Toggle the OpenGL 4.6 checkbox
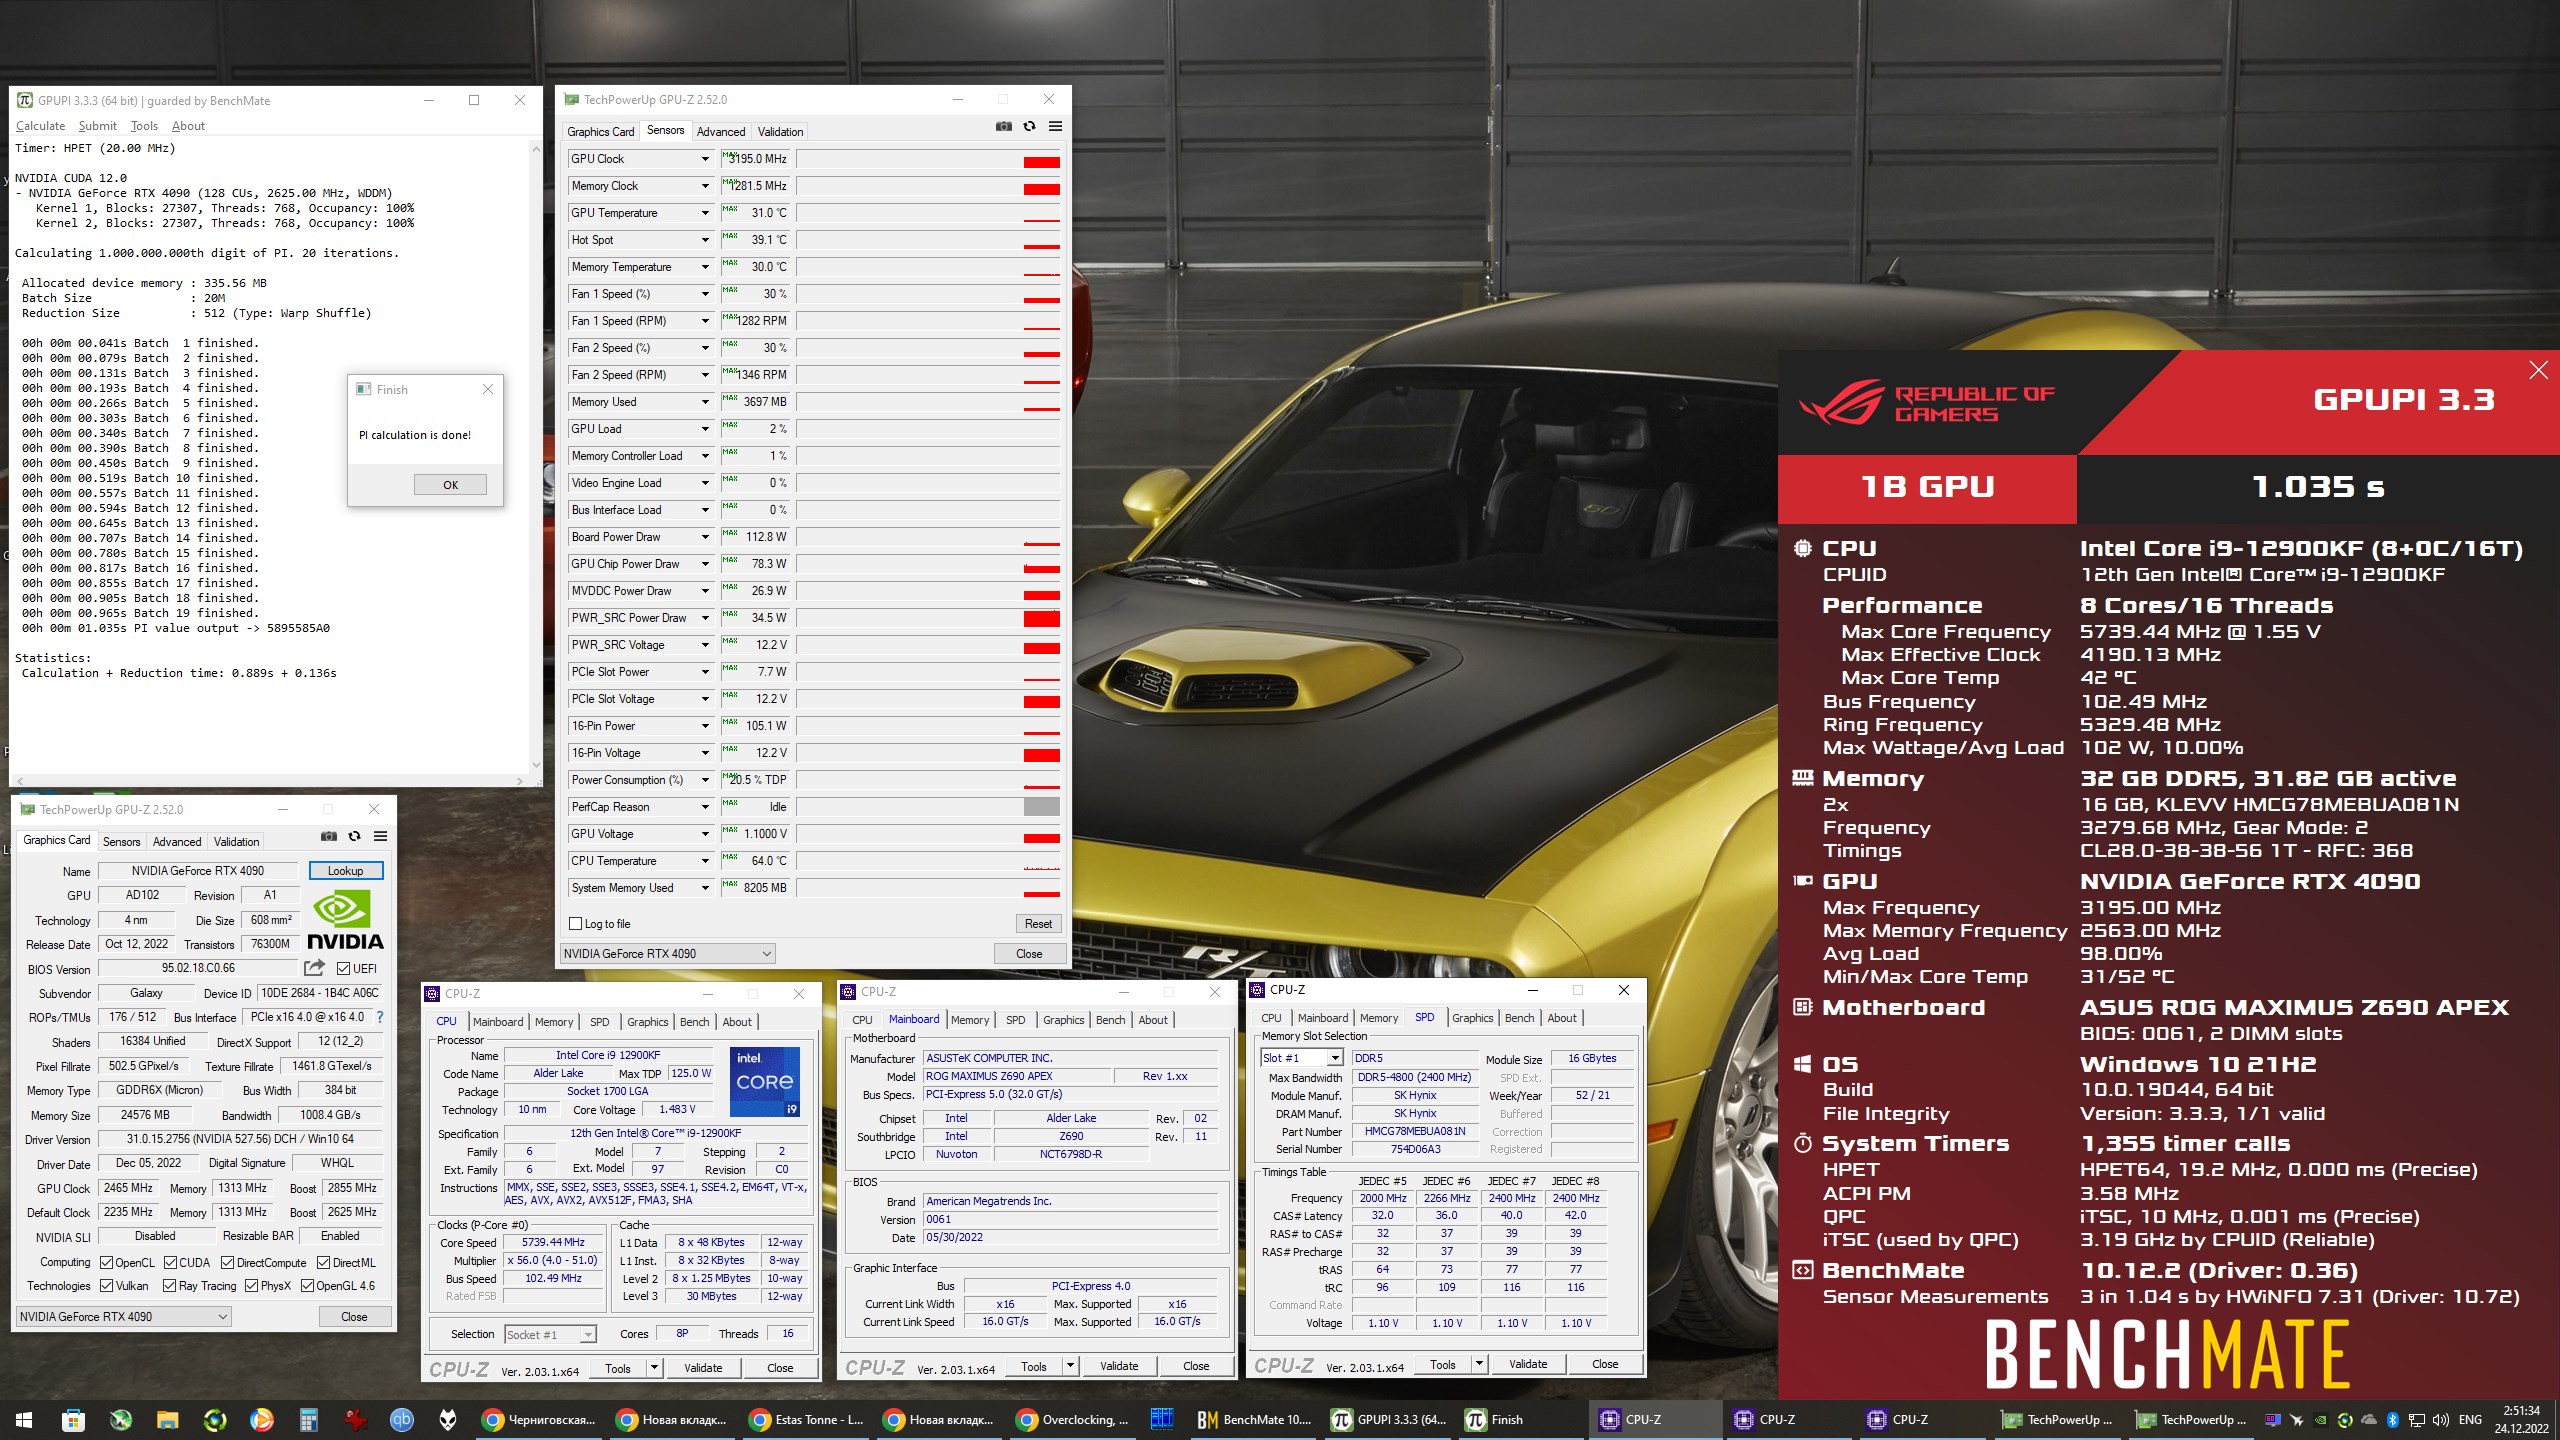This screenshot has height=1440, width=2560. [x=307, y=1286]
